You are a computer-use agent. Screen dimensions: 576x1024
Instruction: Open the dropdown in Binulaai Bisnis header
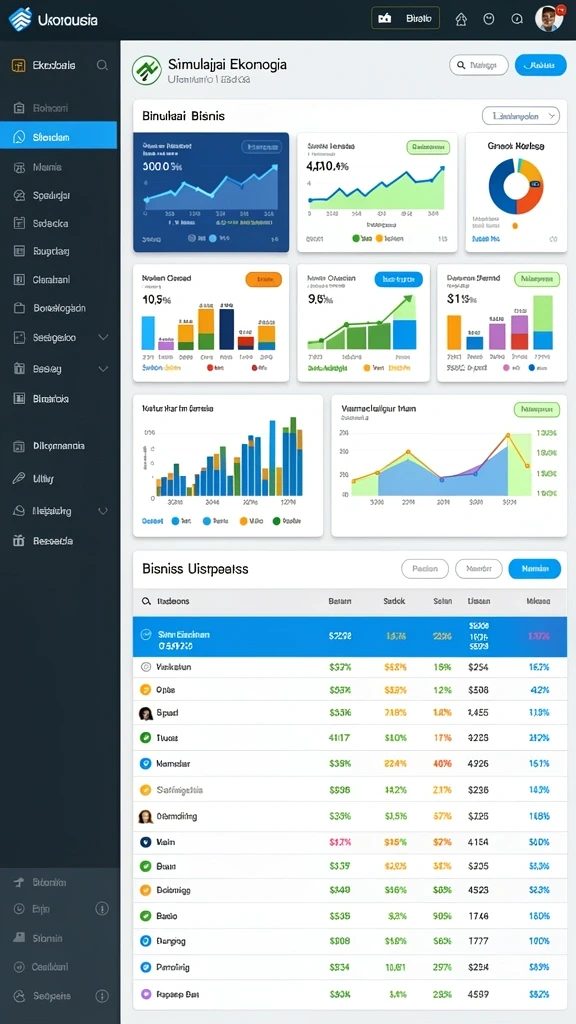point(521,116)
